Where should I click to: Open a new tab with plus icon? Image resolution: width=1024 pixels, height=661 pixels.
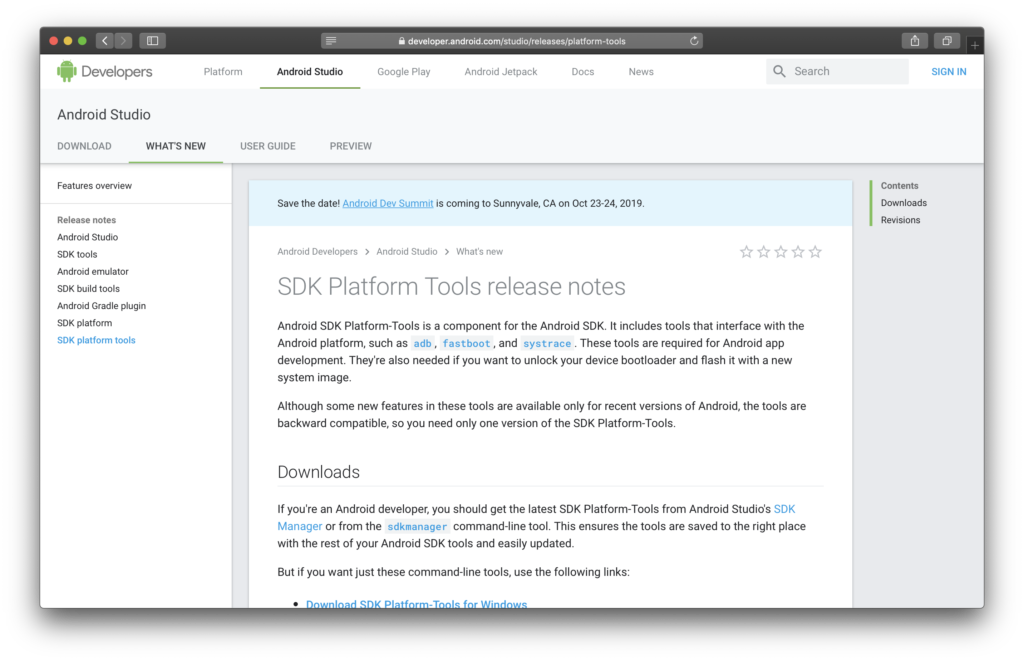(x=975, y=45)
